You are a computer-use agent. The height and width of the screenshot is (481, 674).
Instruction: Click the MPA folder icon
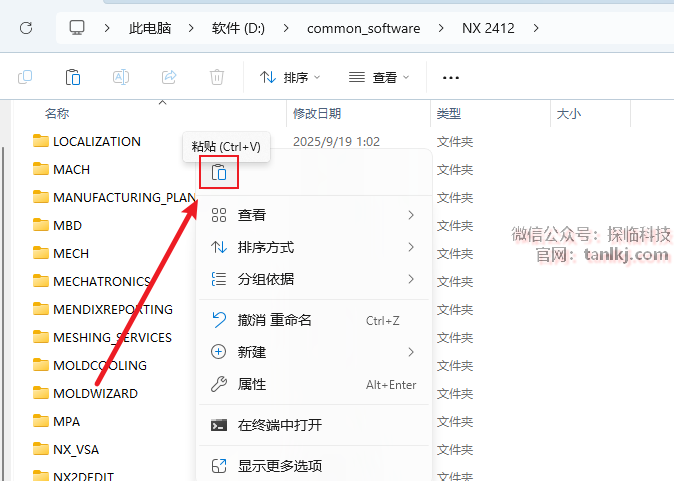coord(41,421)
